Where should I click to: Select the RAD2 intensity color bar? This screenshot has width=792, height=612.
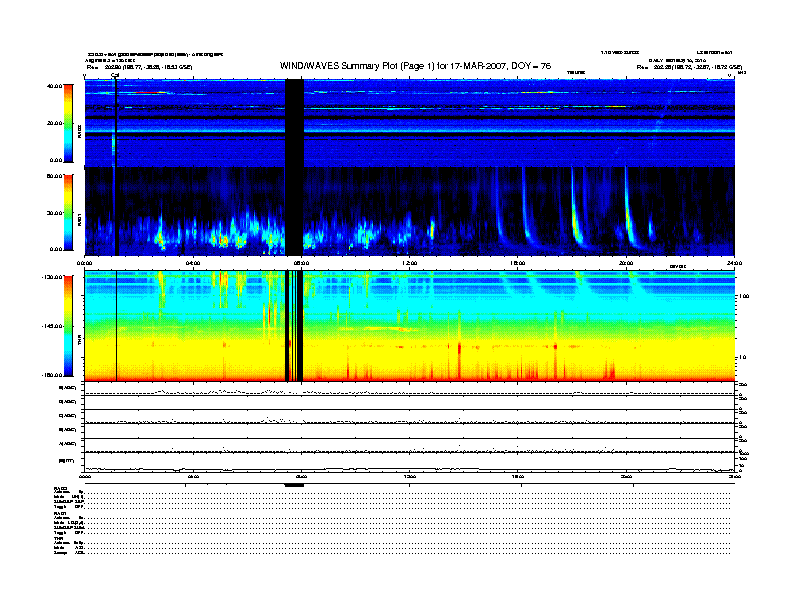68,123
